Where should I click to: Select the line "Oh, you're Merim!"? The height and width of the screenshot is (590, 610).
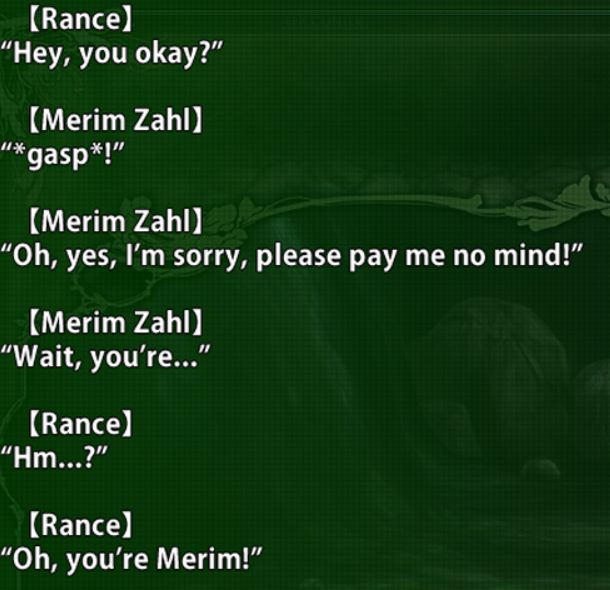tap(131, 560)
